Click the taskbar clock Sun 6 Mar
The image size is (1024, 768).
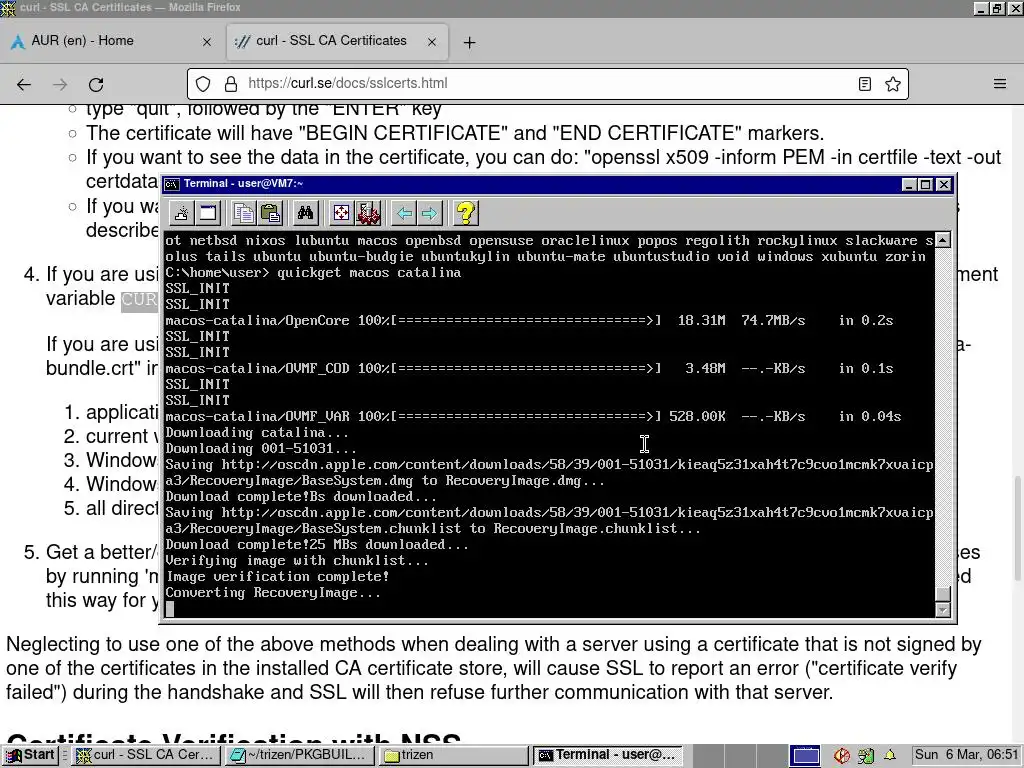tap(966, 755)
